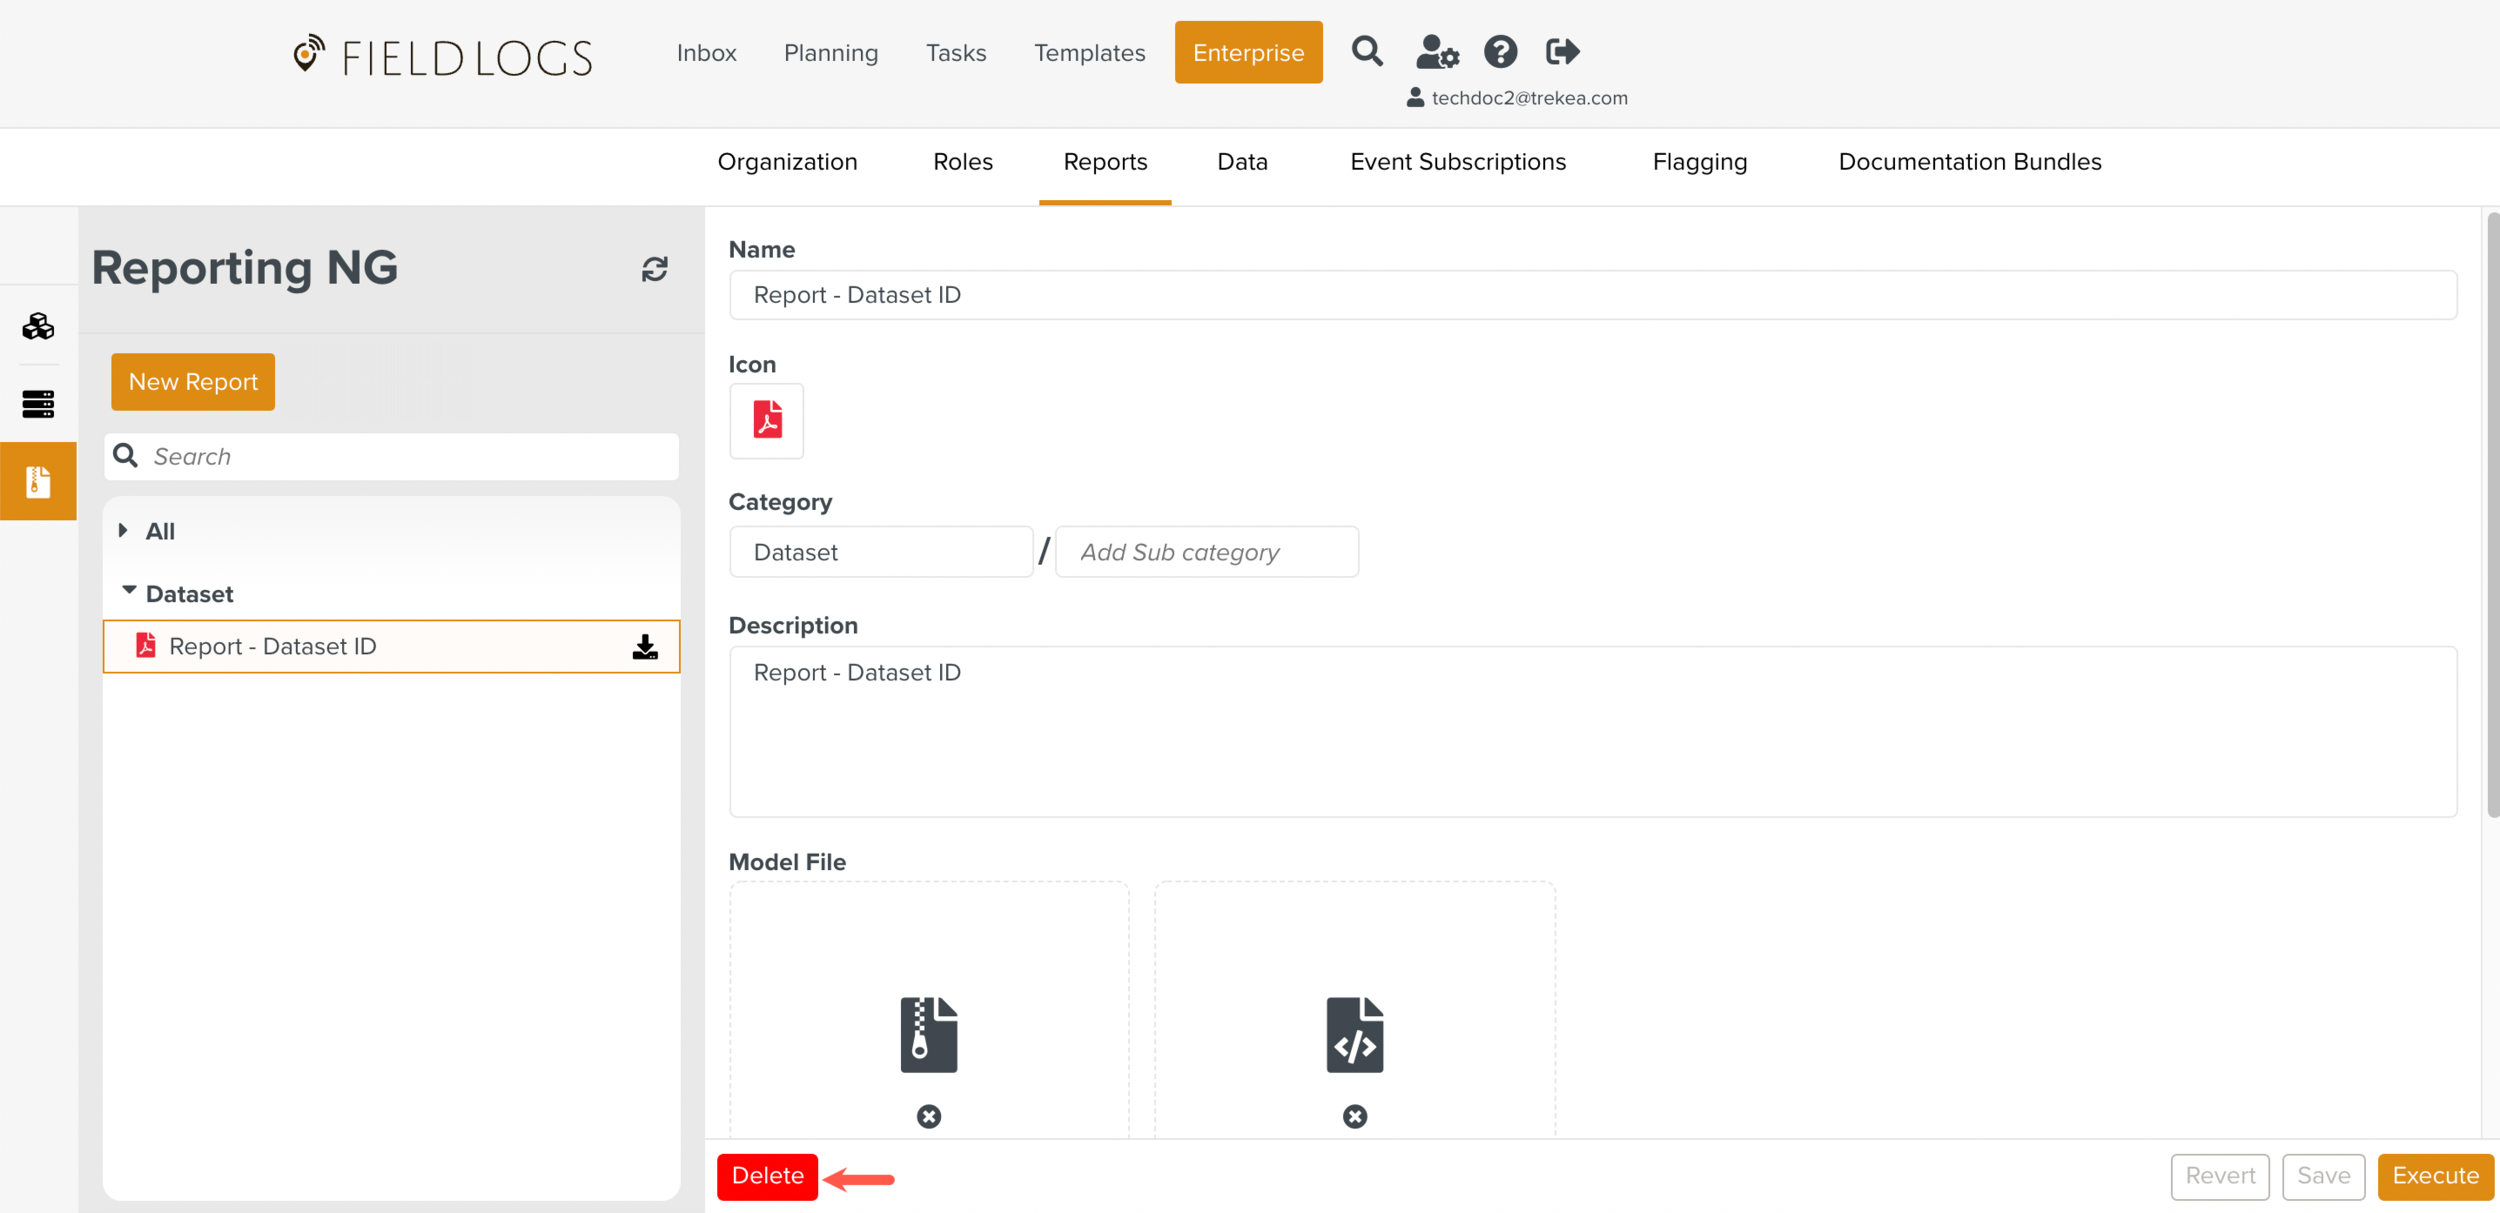Click the logout arrow icon
The image size is (2500, 1213).
[x=1562, y=51]
